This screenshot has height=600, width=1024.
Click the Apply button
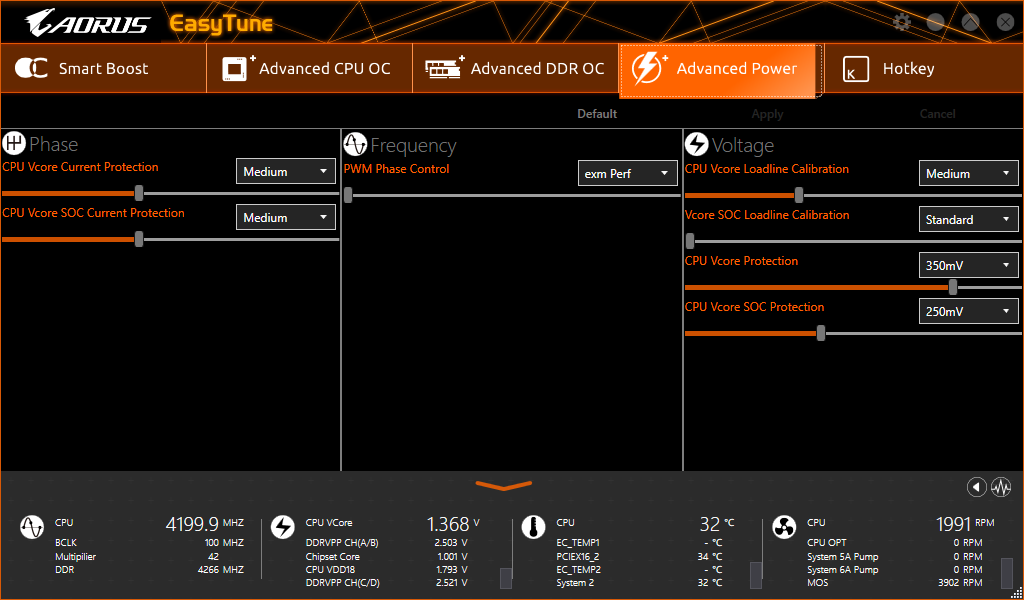[x=767, y=114]
